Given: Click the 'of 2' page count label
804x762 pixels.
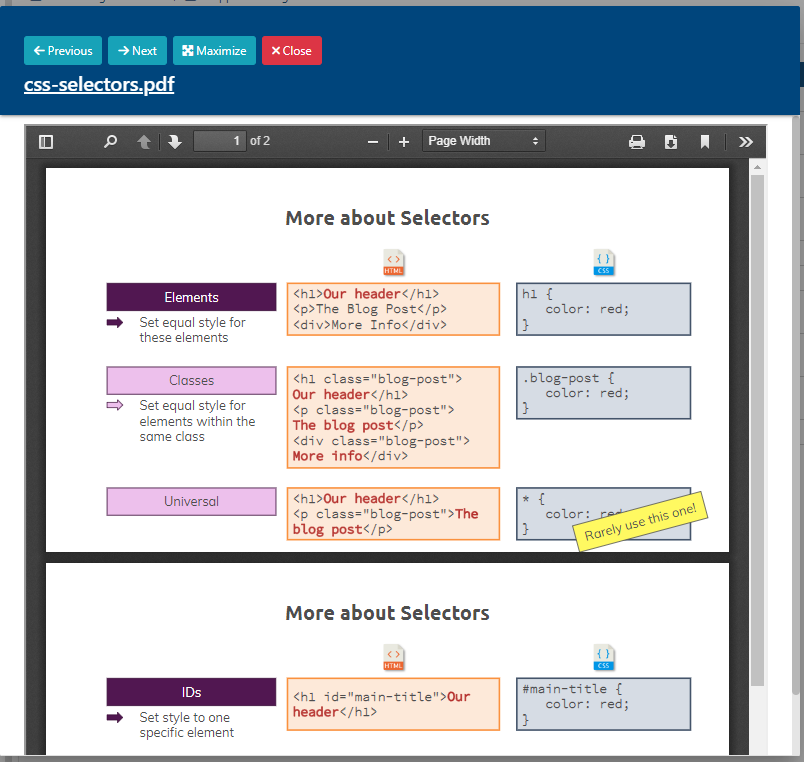Looking at the screenshot, I should pyautogui.click(x=260, y=141).
